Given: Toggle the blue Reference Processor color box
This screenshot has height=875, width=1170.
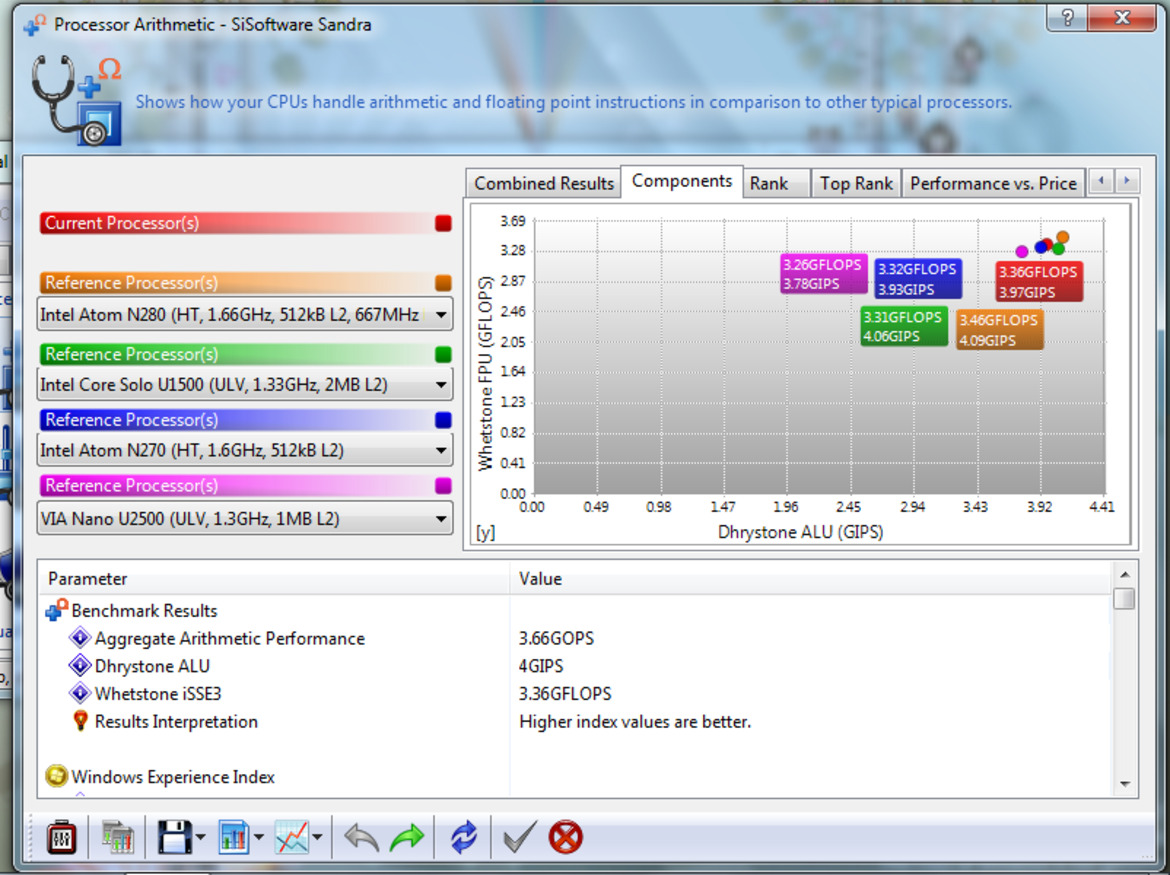Looking at the screenshot, I should 443,420.
